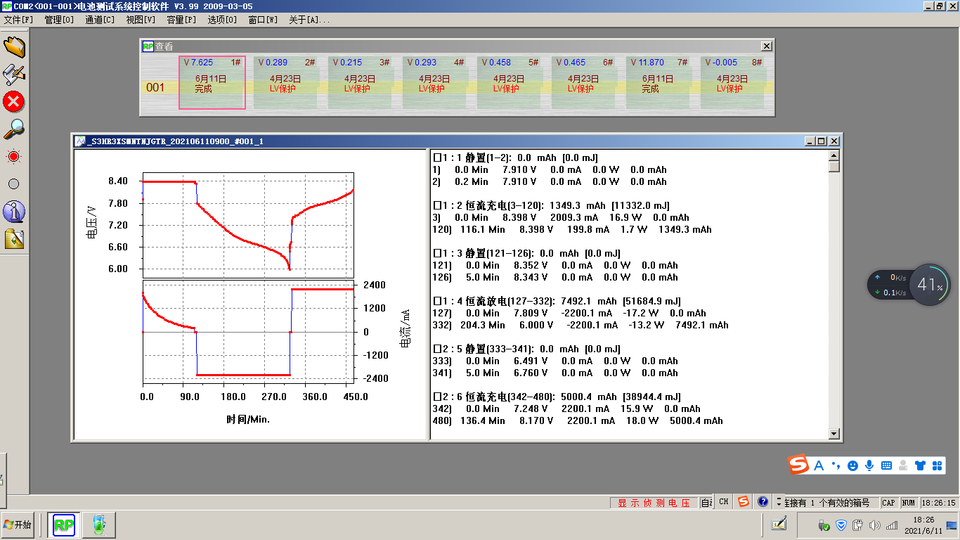Open the 文件[F] menu
The width and height of the screenshot is (960, 540).
(x=19, y=20)
